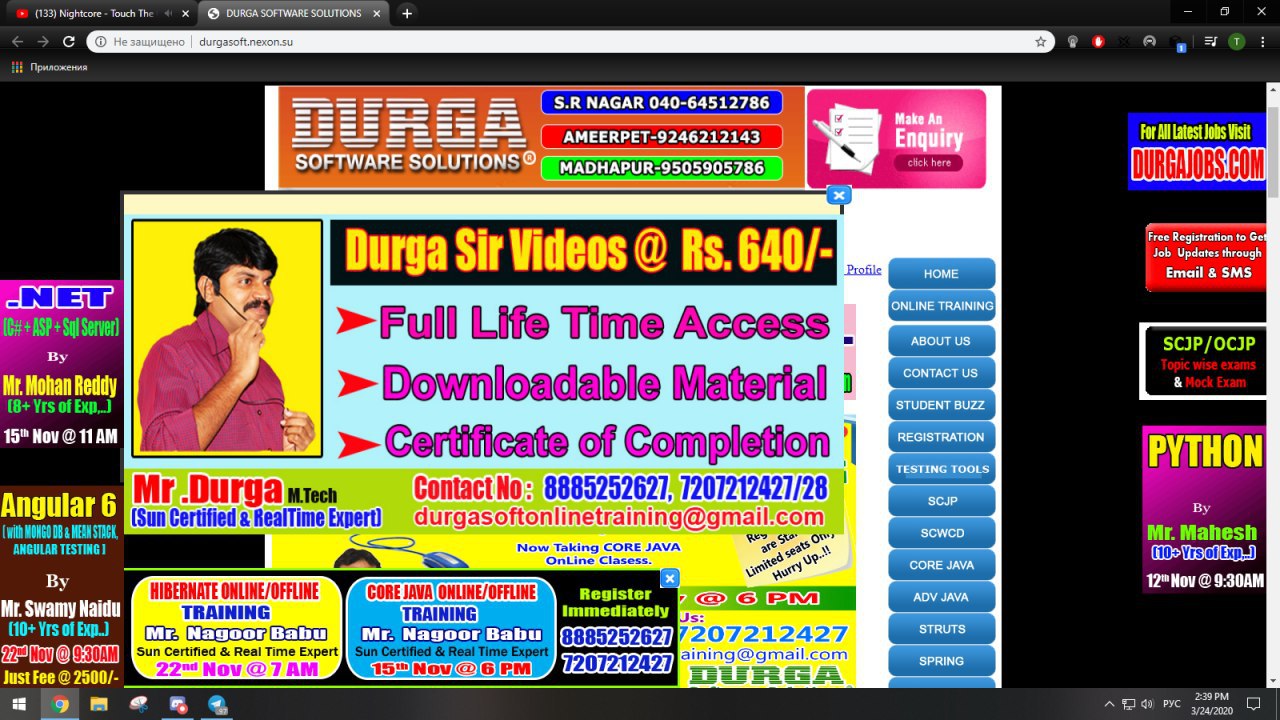Screen dimensions: 1280x720
Task: Open the taskbar app with red badge
Action: (x=178, y=704)
